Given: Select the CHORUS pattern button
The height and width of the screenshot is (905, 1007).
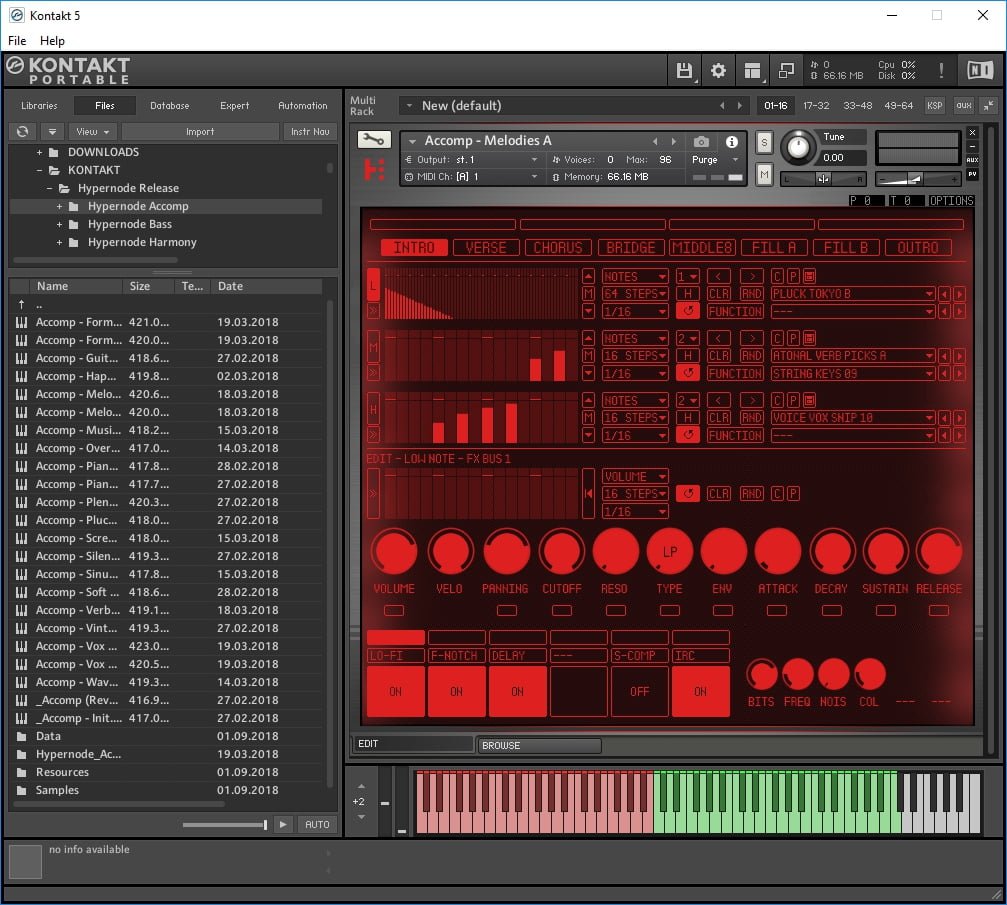Looking at the screenshot, I should click(x=558, y=247).
